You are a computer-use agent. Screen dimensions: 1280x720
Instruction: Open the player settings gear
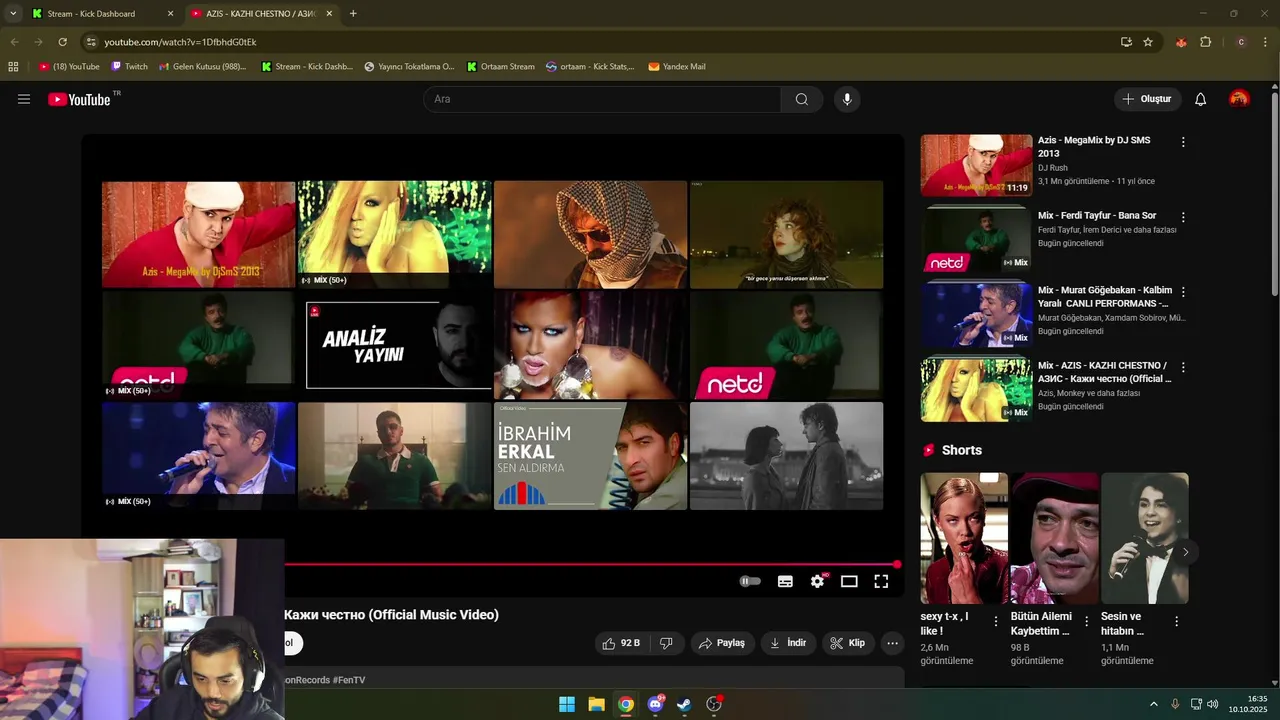pyautogui.click(x=818, y=581)
